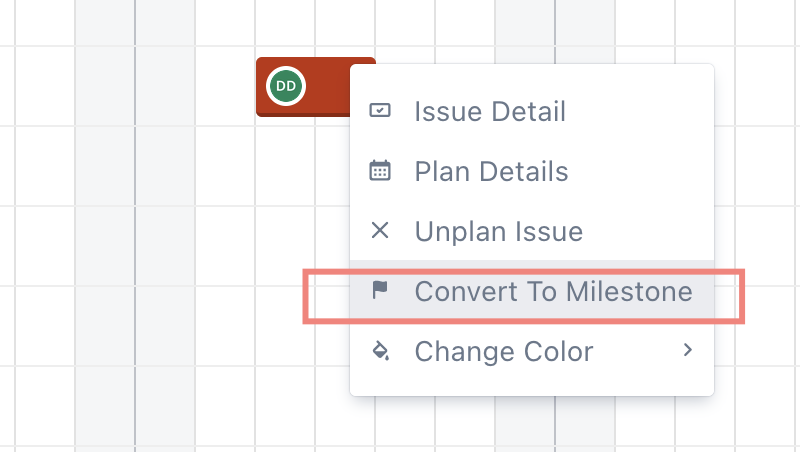Click the white DD initials text
Image resolution: width=800 pixels, height=452 pixels.
(x=286, y=86)
